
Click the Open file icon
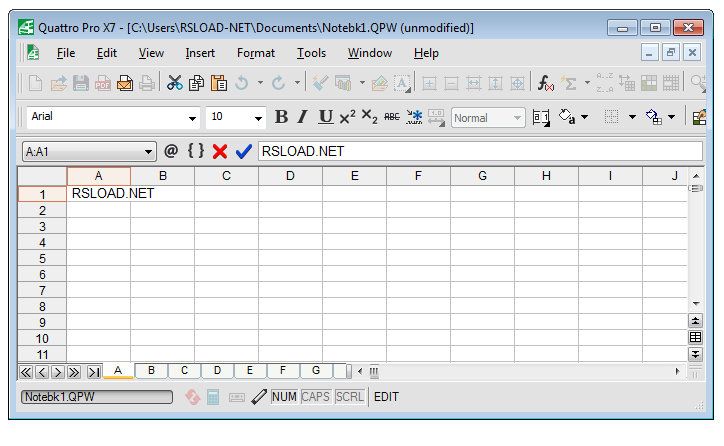point(58,84)
